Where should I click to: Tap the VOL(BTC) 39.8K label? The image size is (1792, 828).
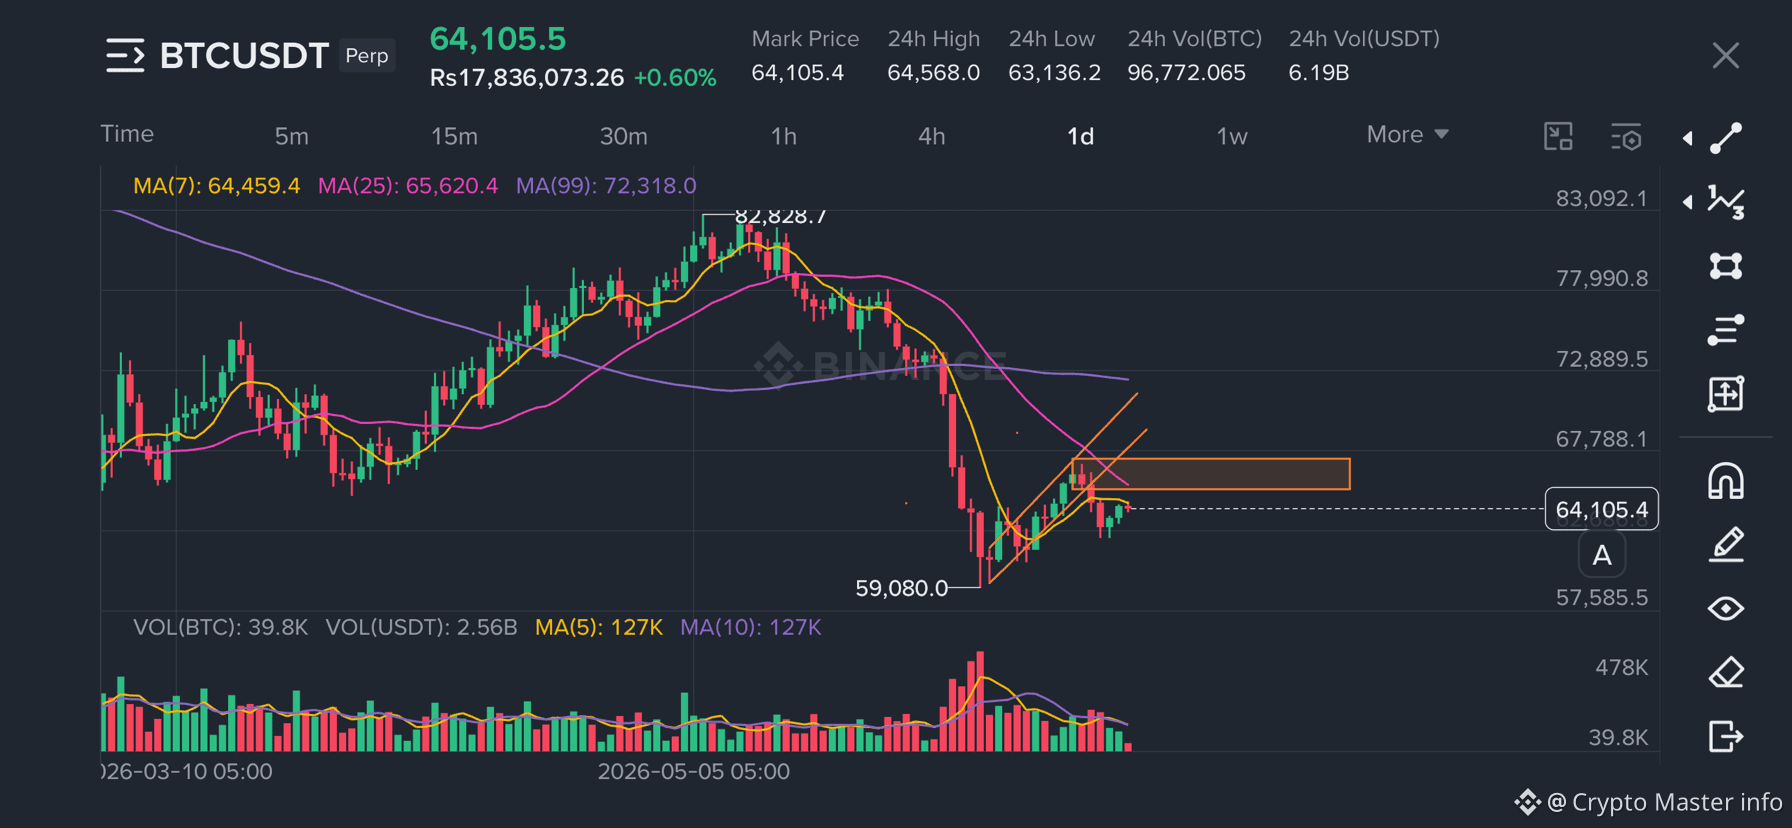220,628
